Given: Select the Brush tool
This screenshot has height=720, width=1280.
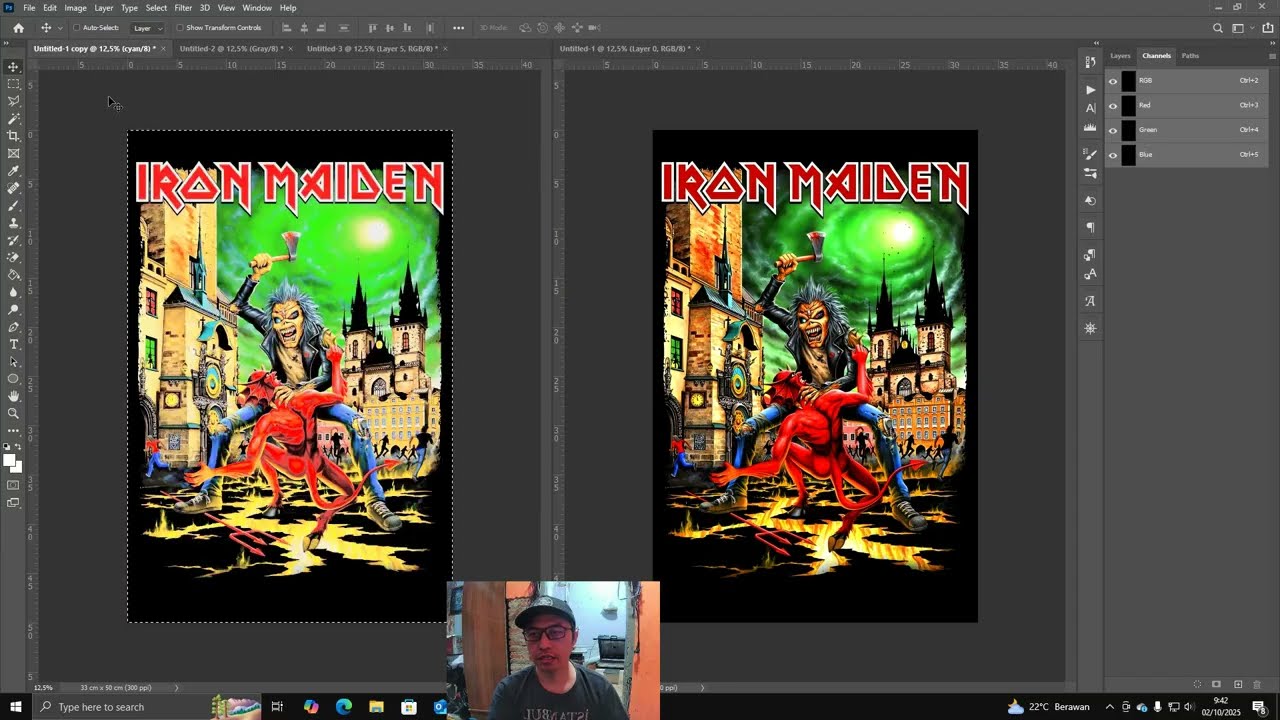Looking at the screenshot, I should tap(13, 205).
